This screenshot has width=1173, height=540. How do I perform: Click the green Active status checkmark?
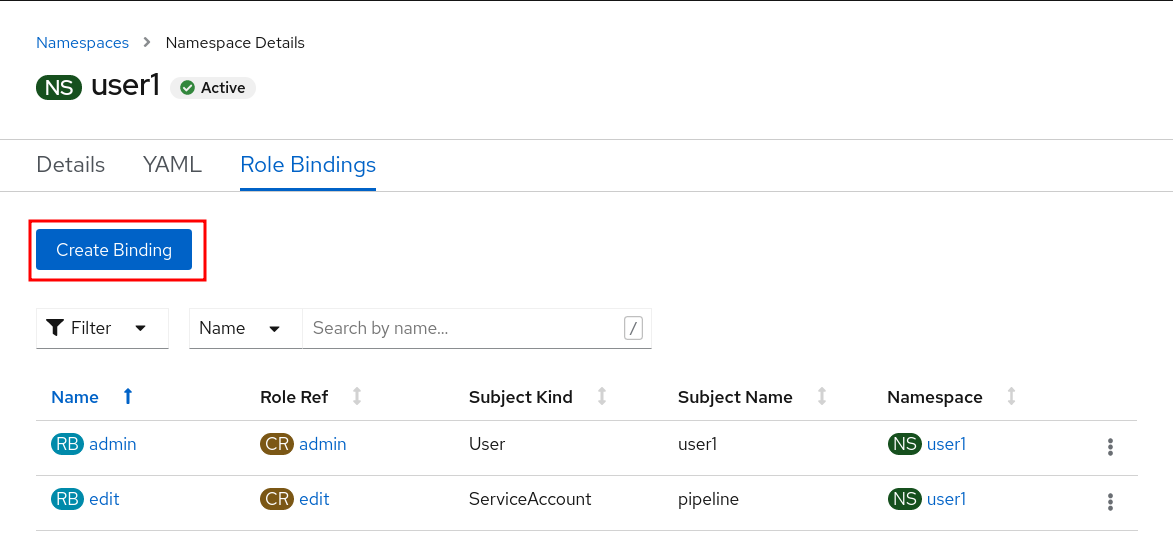[x=187, y=88]
